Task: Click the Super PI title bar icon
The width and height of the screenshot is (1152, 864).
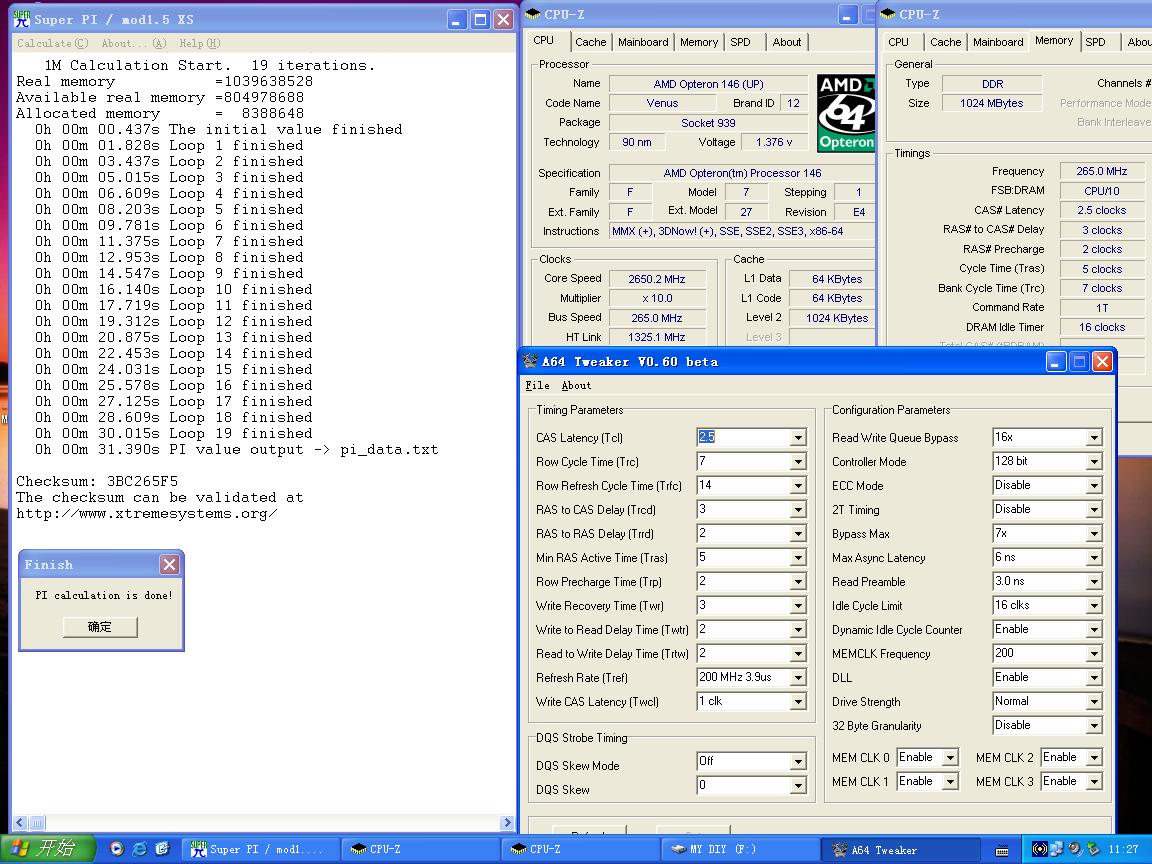Action: 22,19
